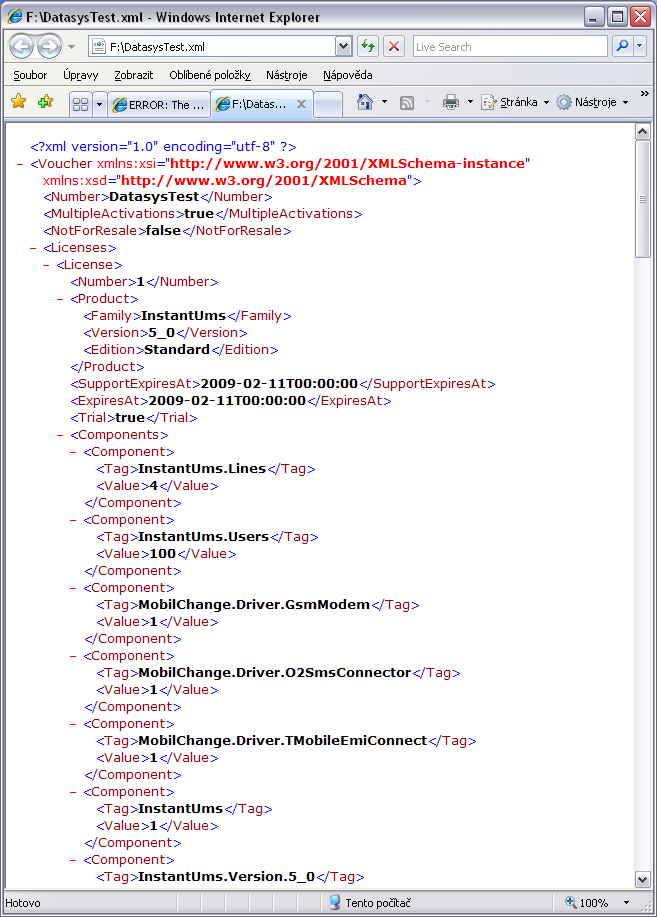Click the vertical scrollbar thumb

point(642,199)
